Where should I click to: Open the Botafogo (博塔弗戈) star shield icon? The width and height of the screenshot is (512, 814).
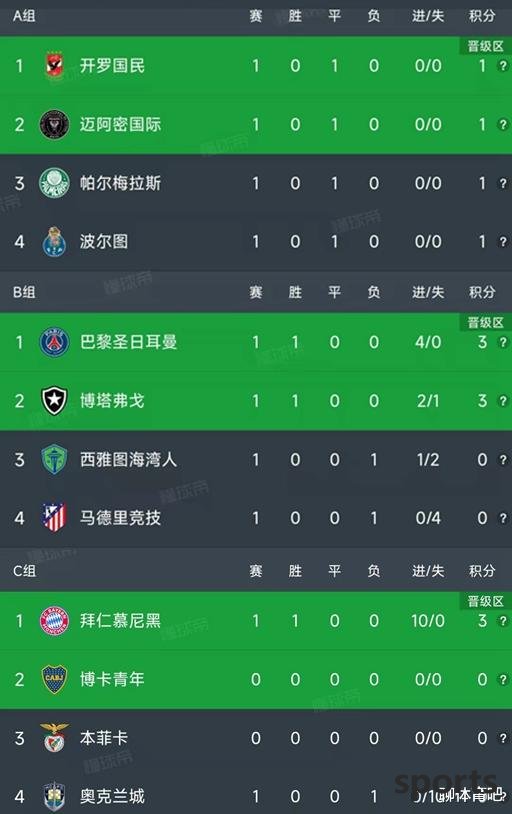(54, 401)
